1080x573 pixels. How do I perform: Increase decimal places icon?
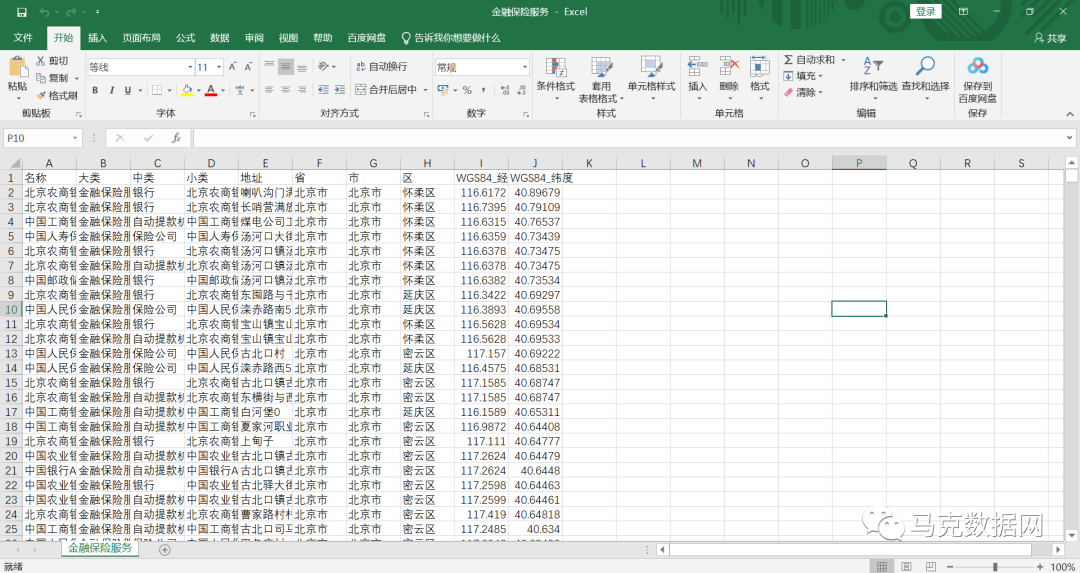coord(505,90)
